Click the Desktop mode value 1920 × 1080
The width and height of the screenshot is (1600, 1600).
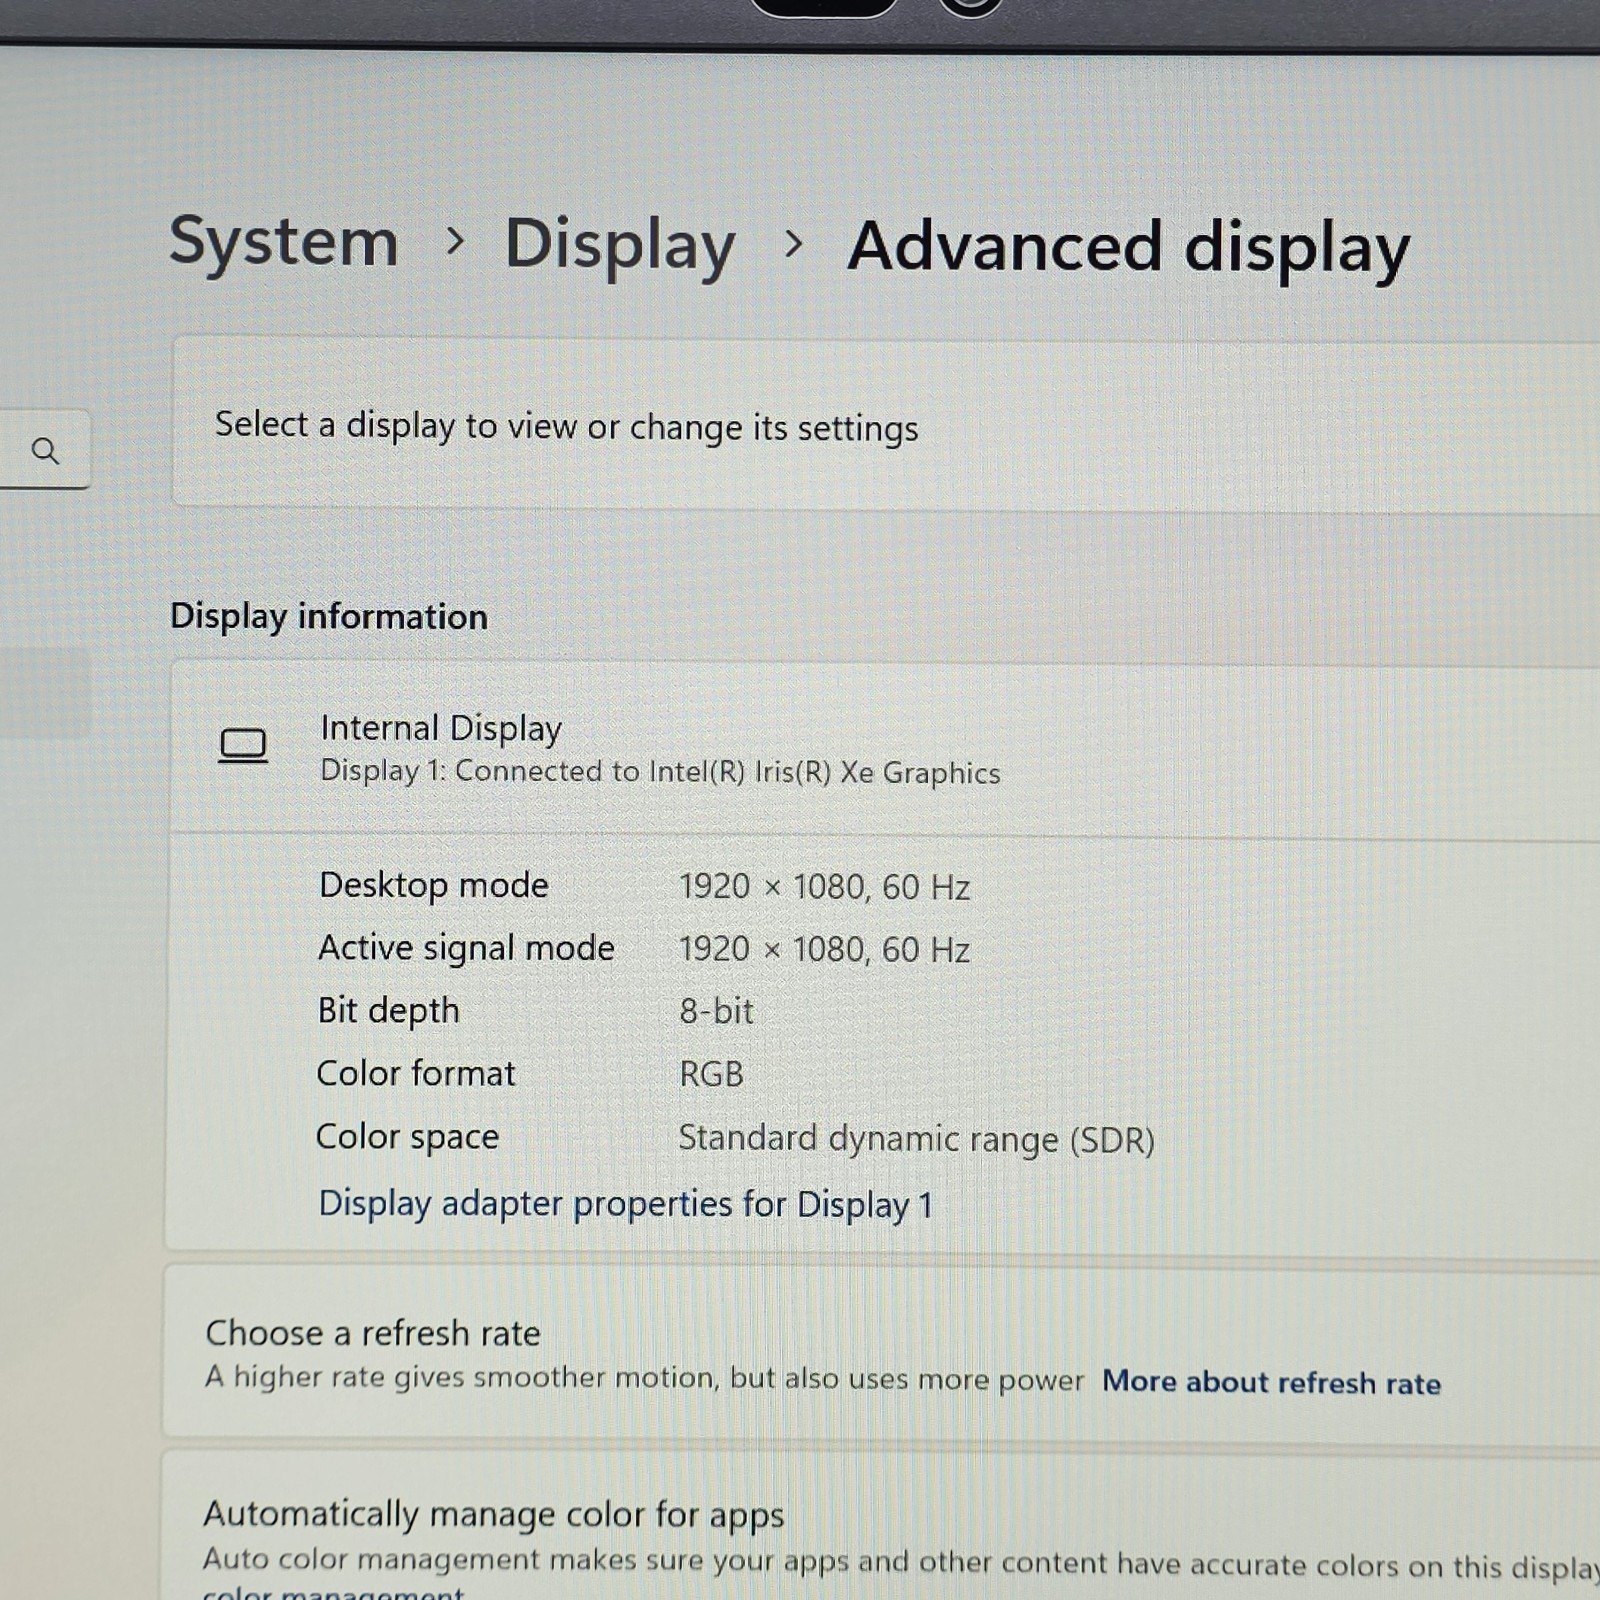coord(825,887)
